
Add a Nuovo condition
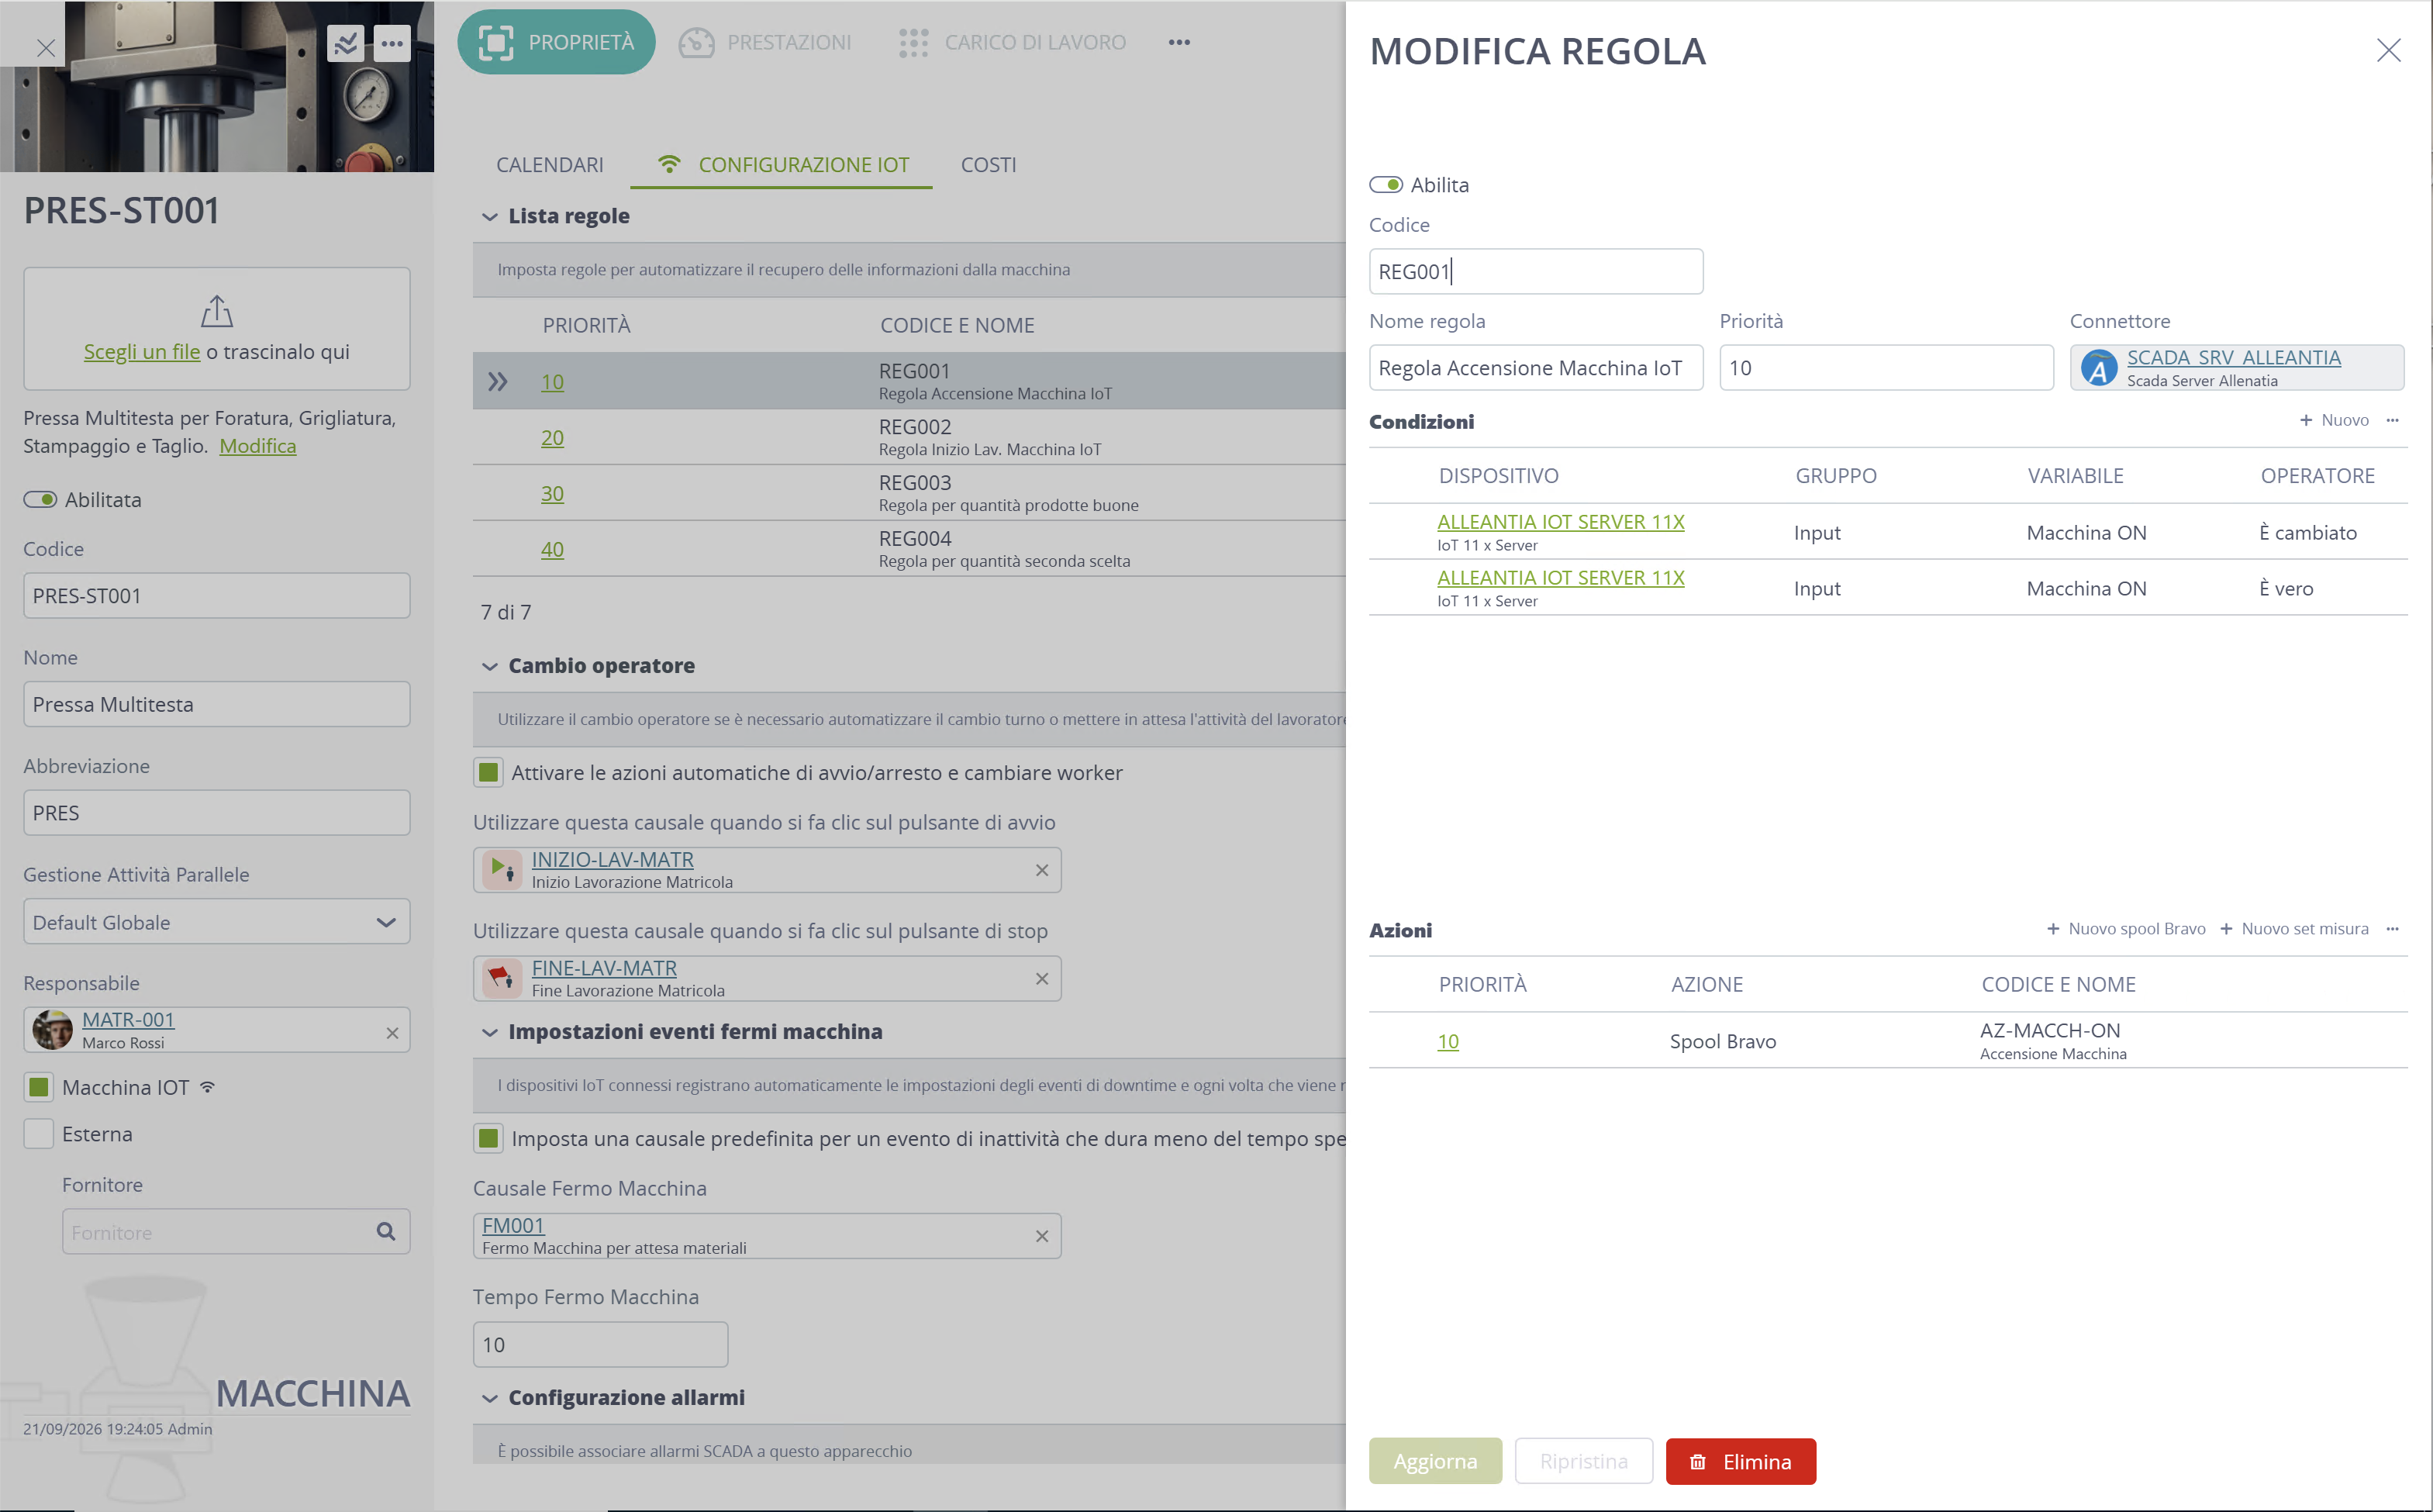(x=2335, y=420)
